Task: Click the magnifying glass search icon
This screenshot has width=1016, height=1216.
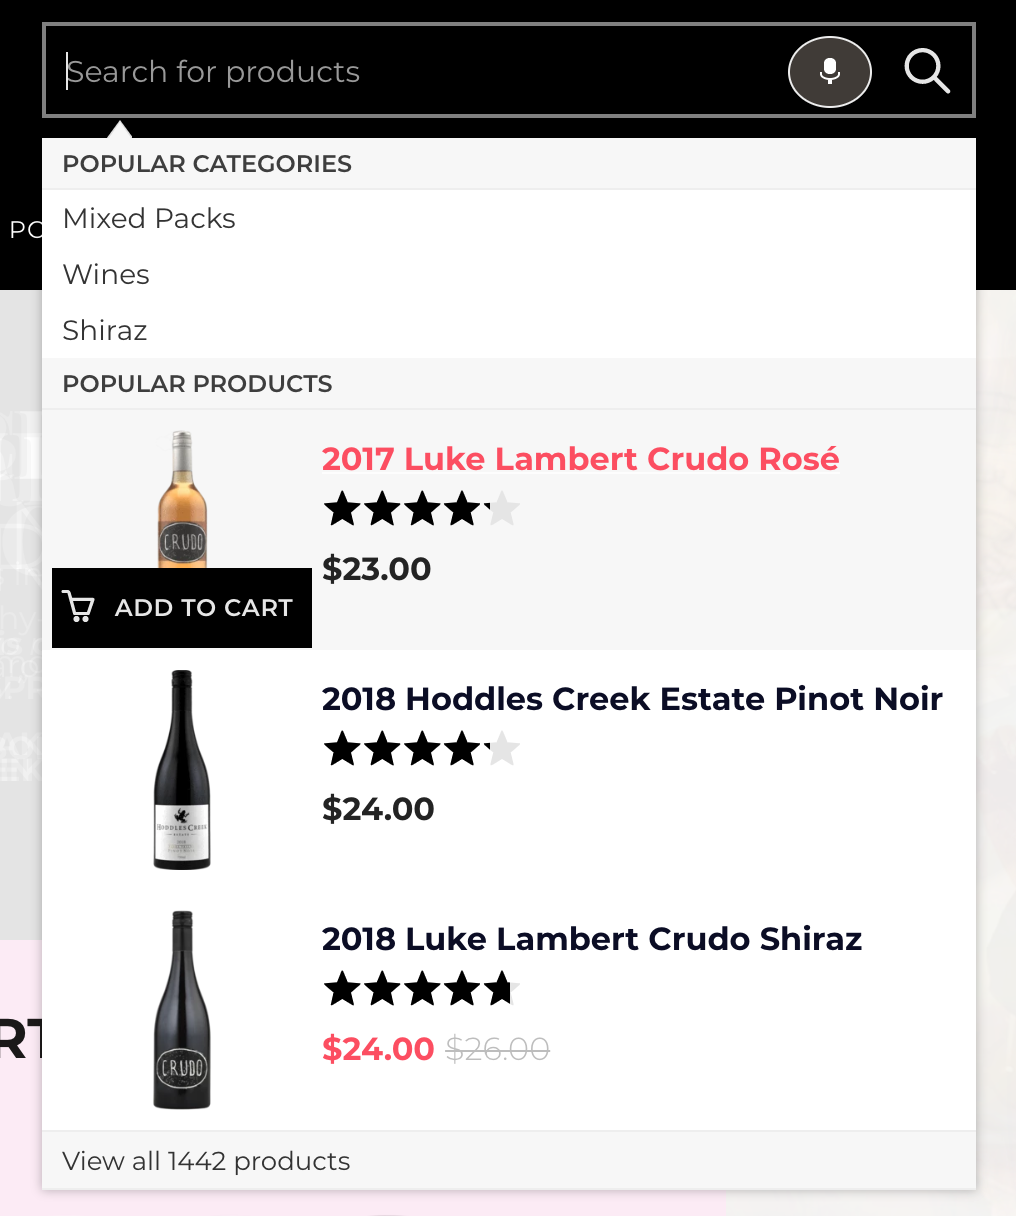Action: (927, 72)
